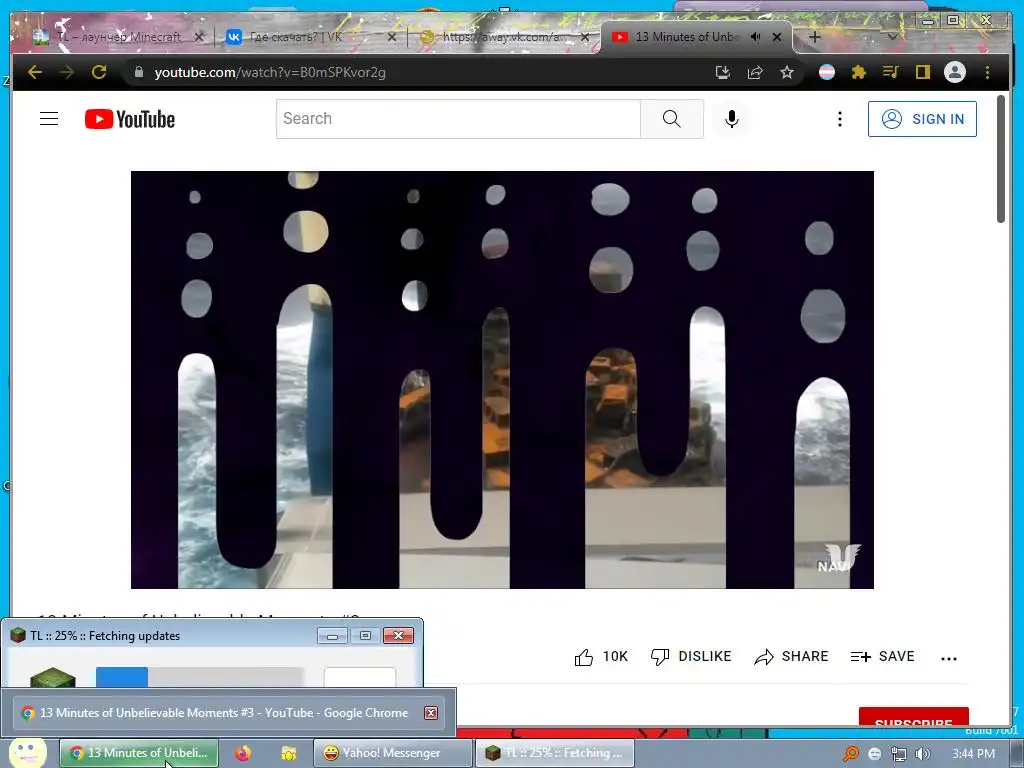The image size is (1024, 768).
Task: Open a new Chrome tab
Action: coord(814,37)
